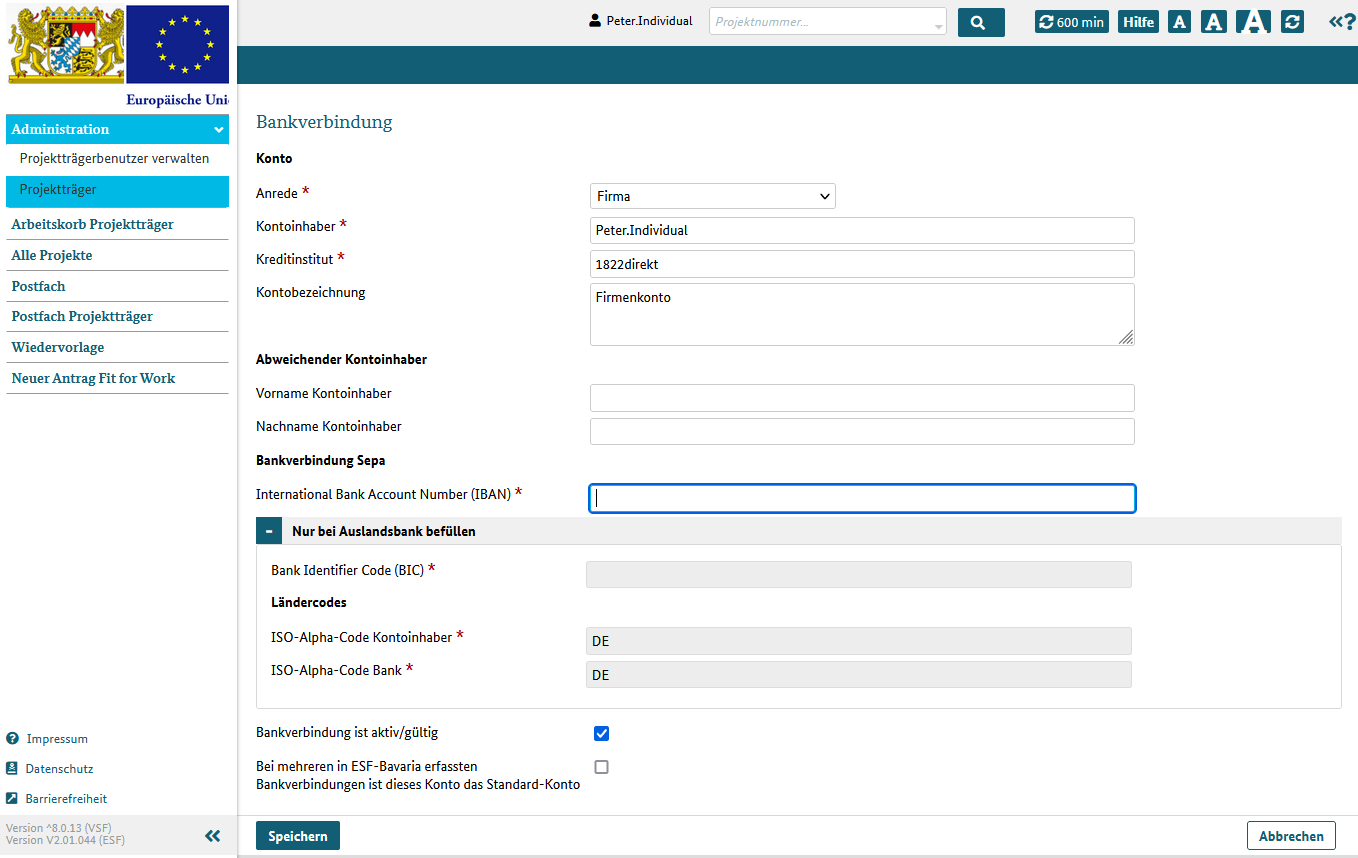Image resolution: width=1358 pixels, height=858 pixels.
Task: Go to Alle Projekte
Action: click(x=52, y=256)
